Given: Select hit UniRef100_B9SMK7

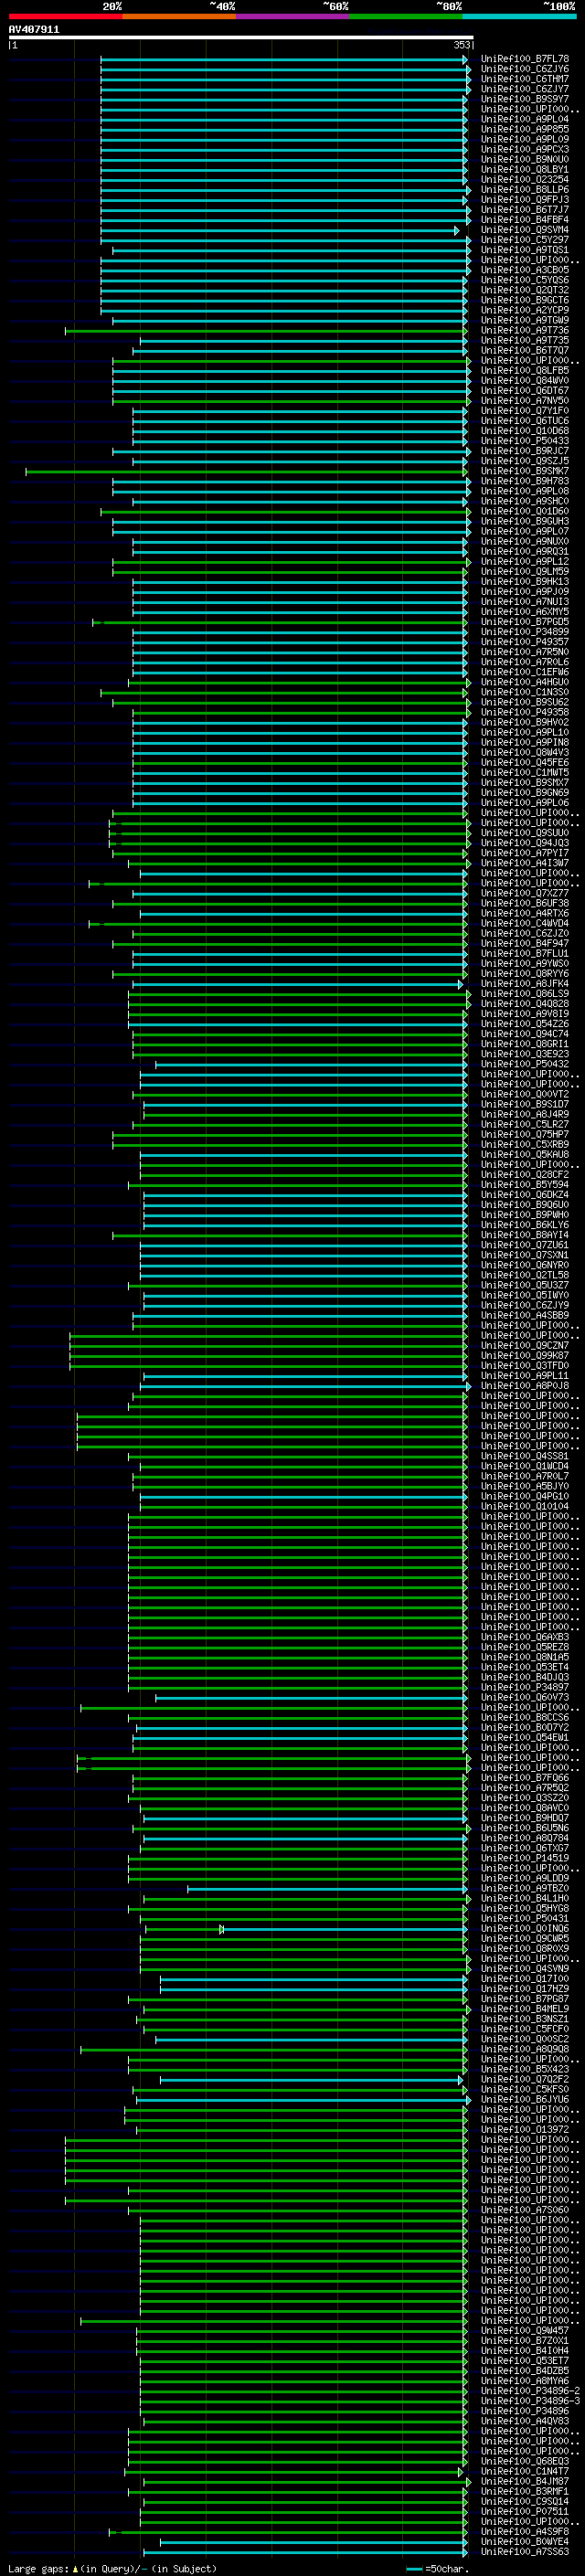Looking at the screenshot, I should 524,471.
